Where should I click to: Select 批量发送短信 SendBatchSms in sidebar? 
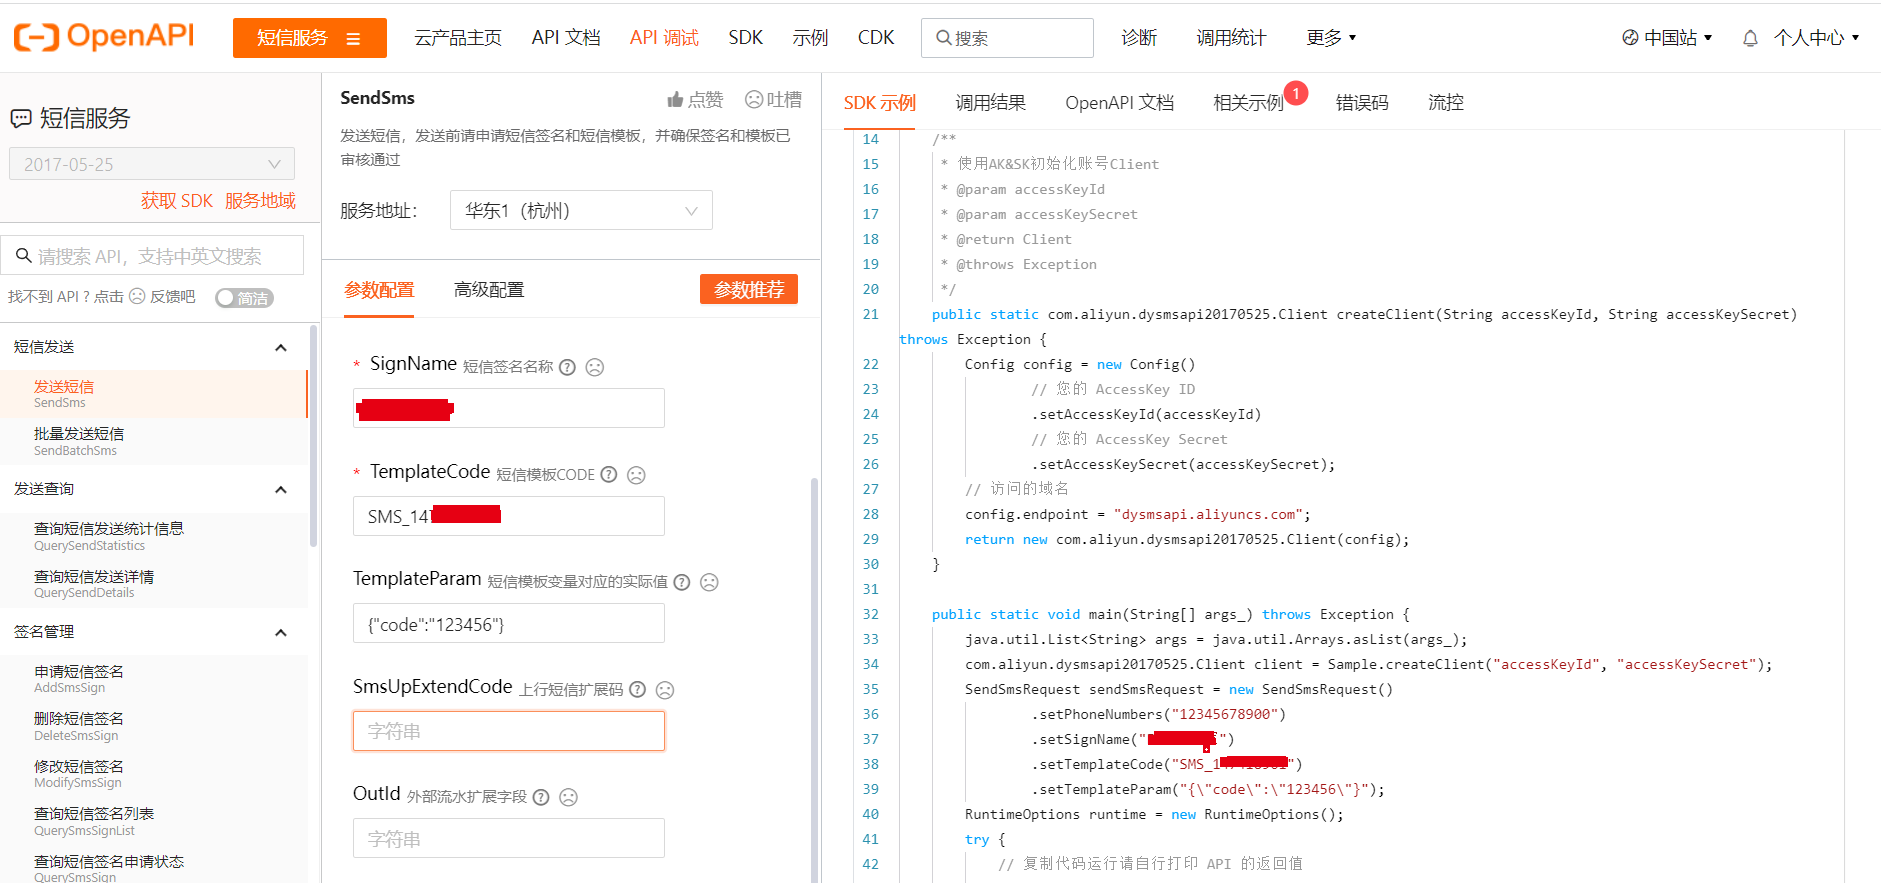coord(153,441)
